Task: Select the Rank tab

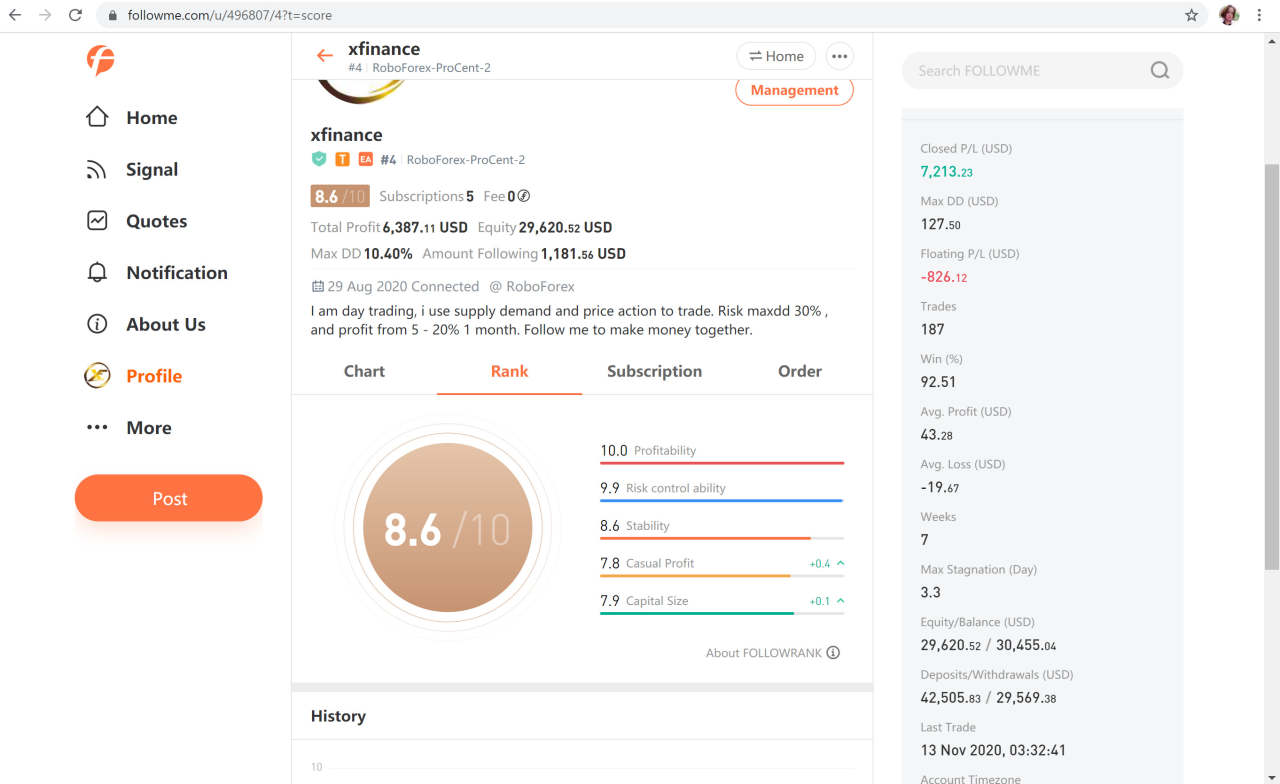Action: (x=509, y=371)
